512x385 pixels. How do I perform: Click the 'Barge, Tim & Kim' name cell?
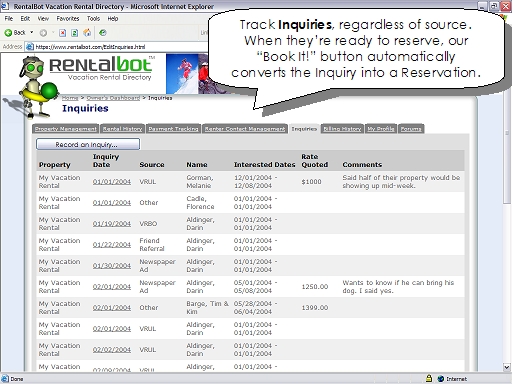207,308
